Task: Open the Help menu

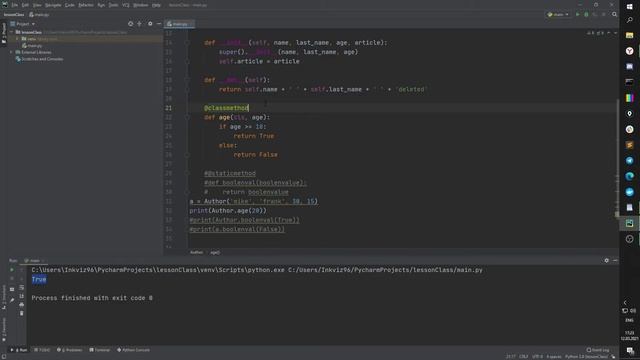Action: [156, 5]
